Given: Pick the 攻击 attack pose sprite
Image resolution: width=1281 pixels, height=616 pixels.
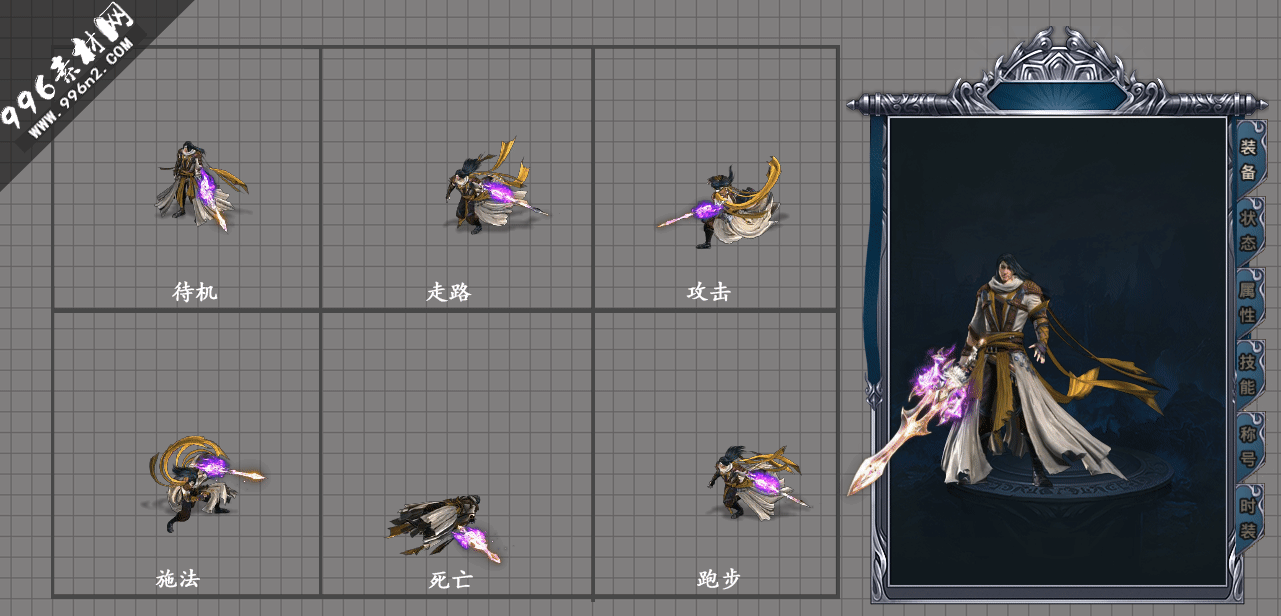Looking at the screenshot, I should 722,203.
